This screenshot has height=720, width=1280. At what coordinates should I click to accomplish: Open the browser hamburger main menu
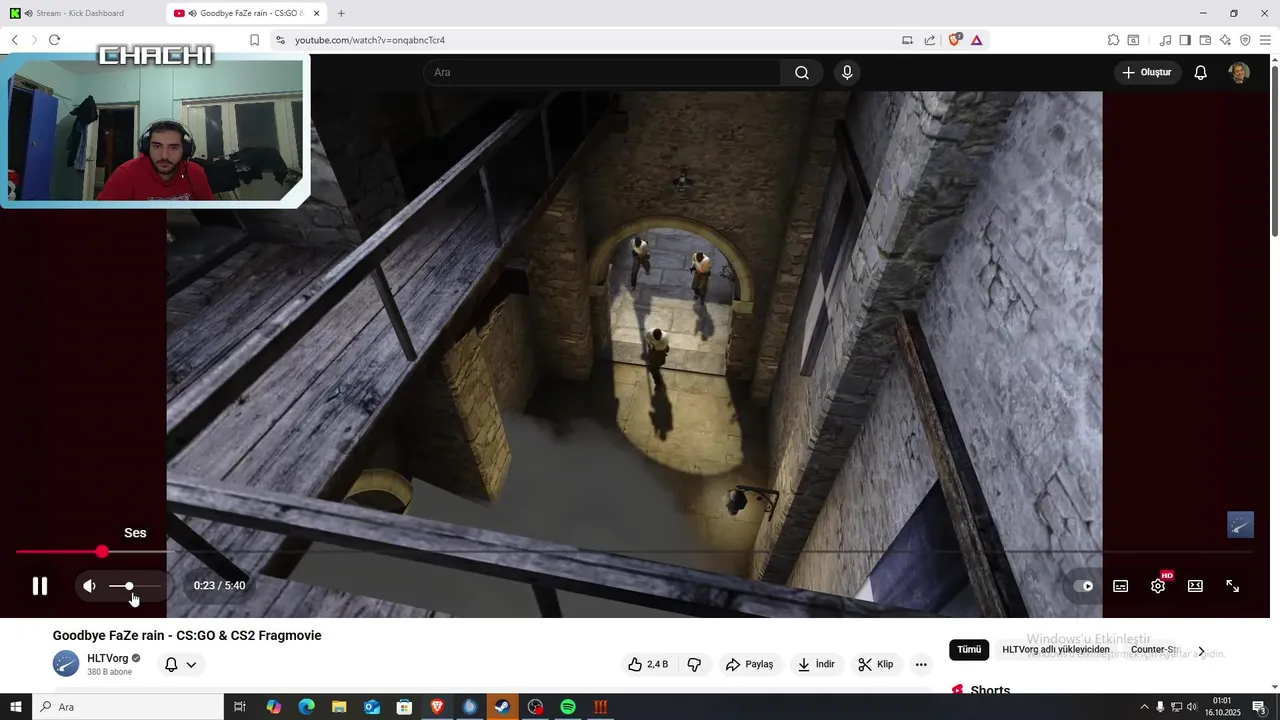[1265, 40]
